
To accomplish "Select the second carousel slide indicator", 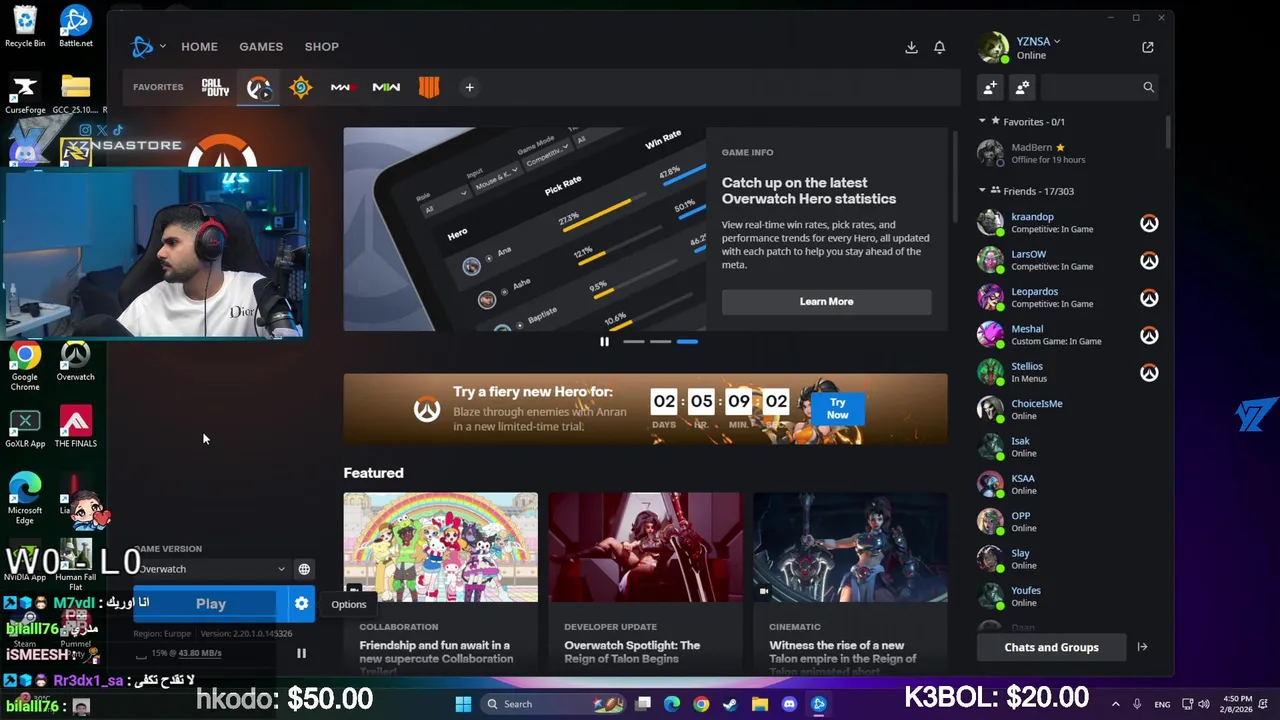I will pos(660,342).
